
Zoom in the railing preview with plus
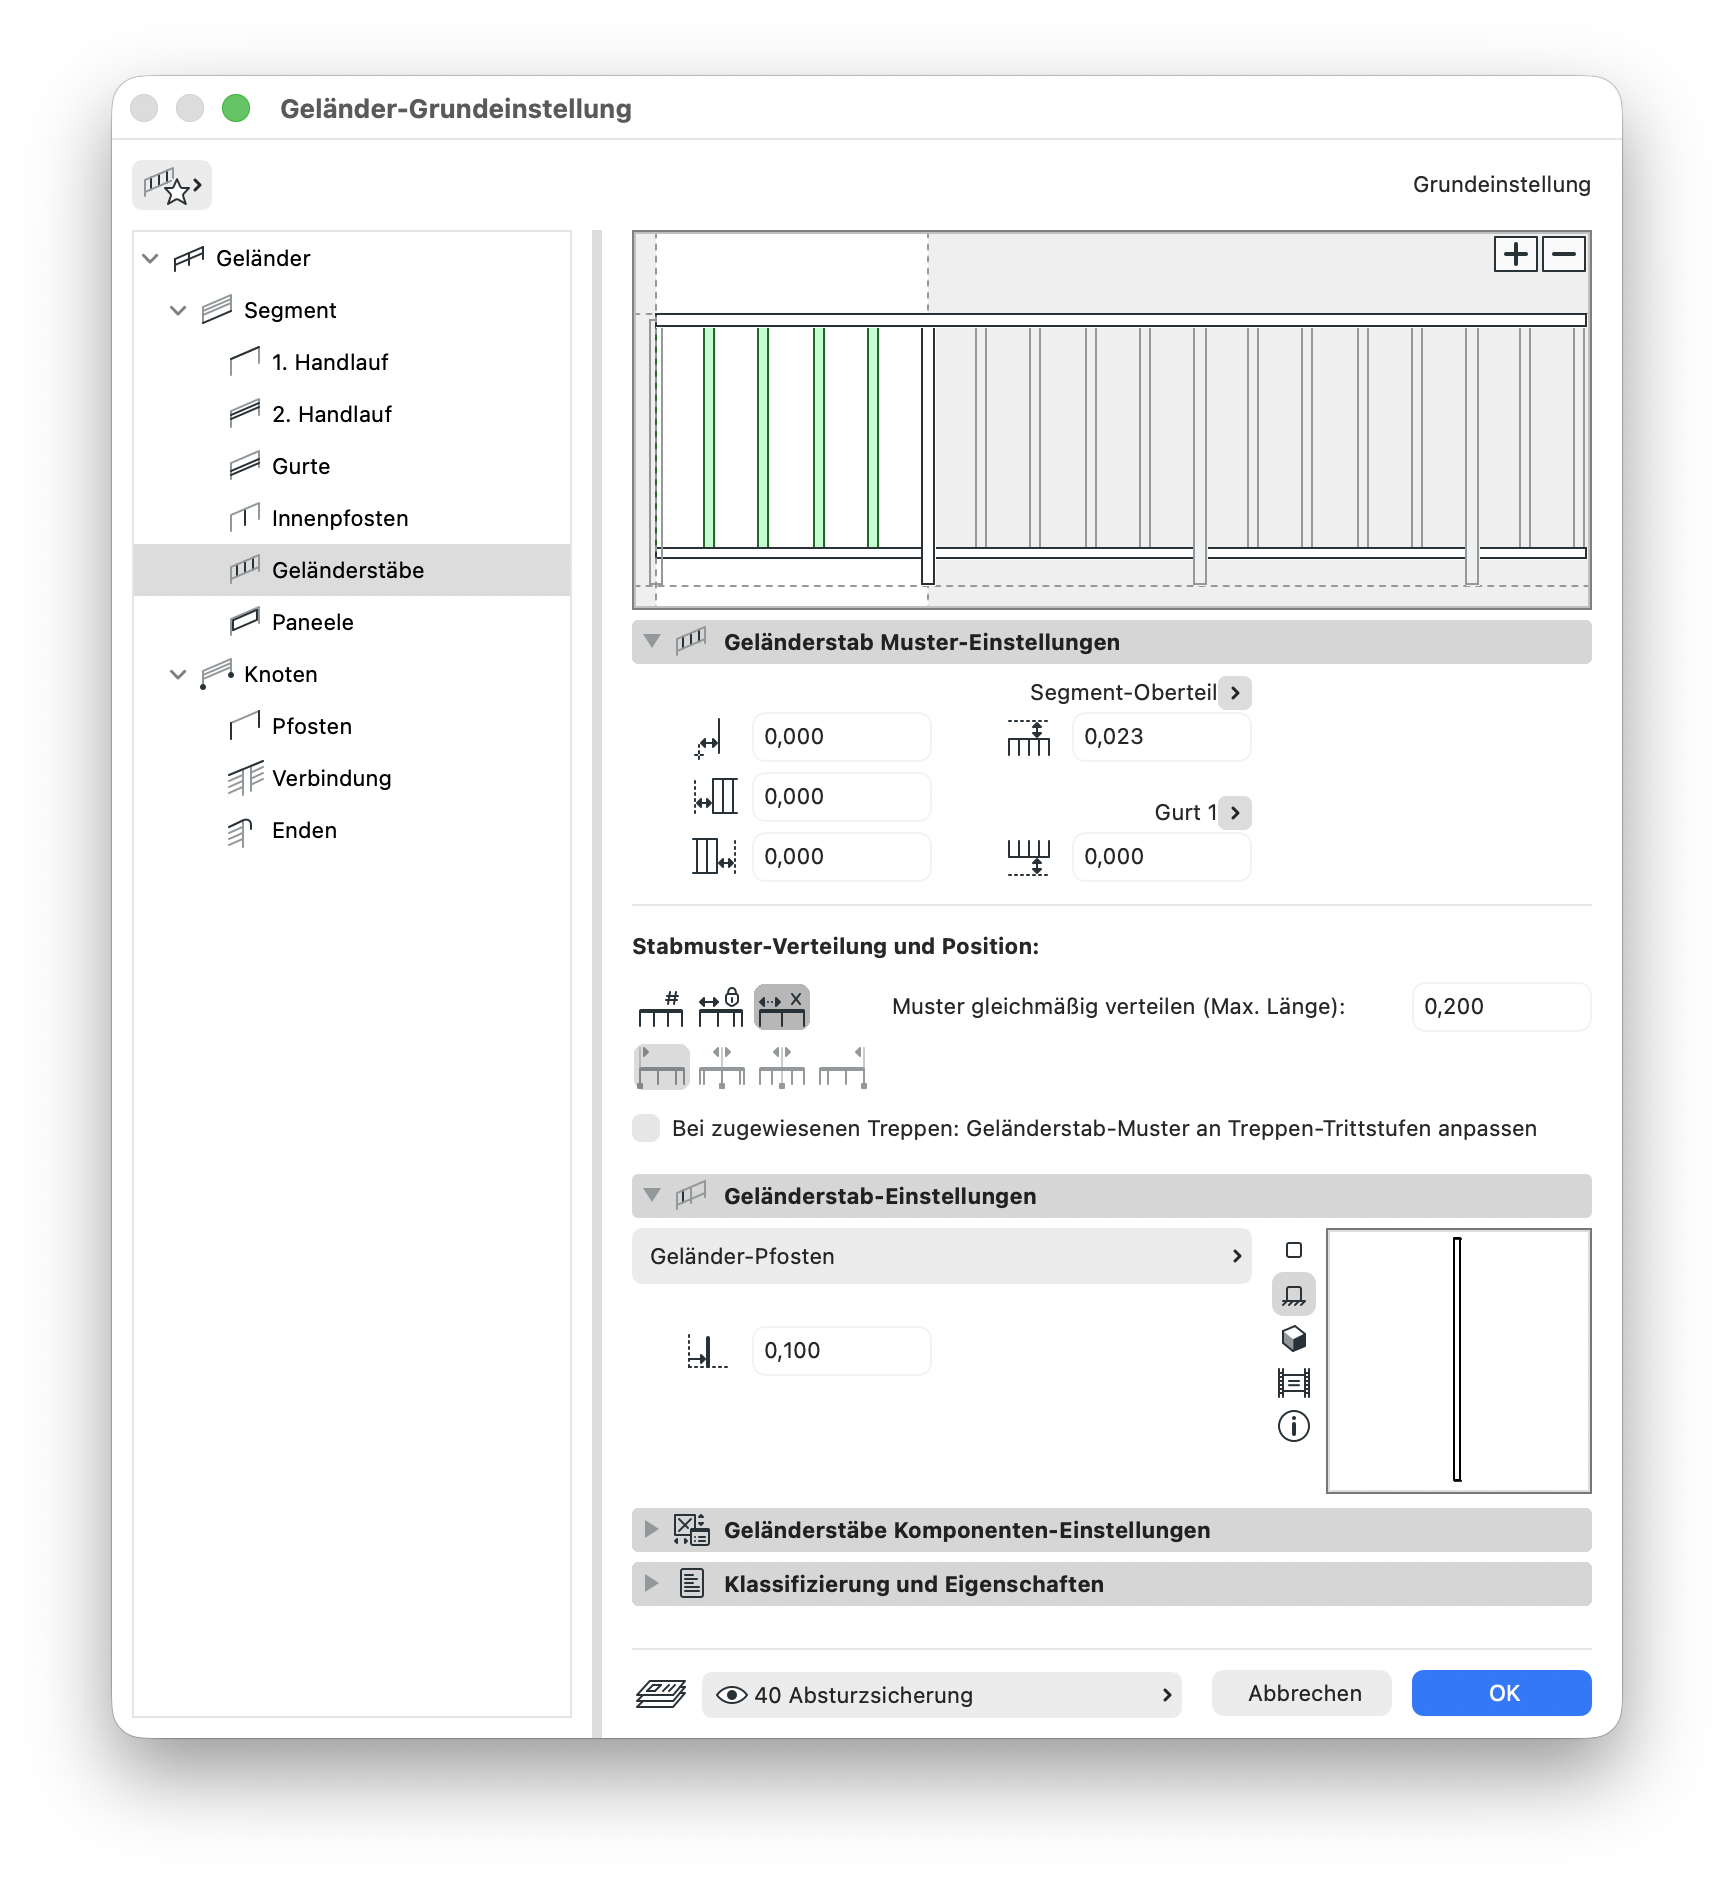(1516, 254)
